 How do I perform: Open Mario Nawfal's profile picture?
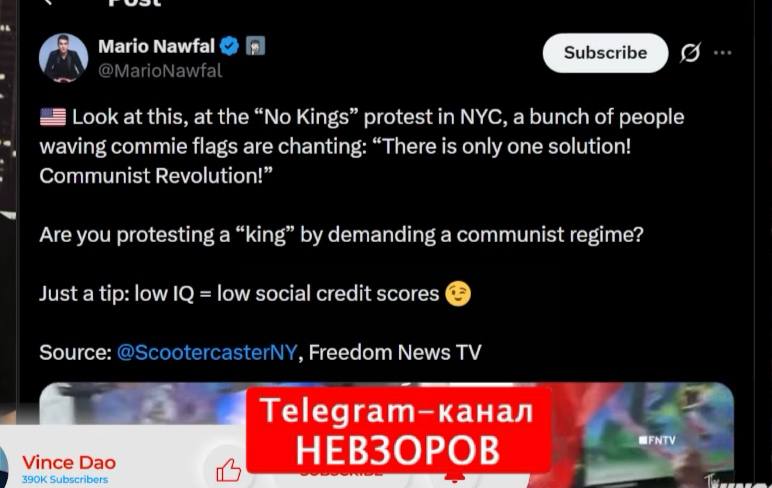point(64,58)
